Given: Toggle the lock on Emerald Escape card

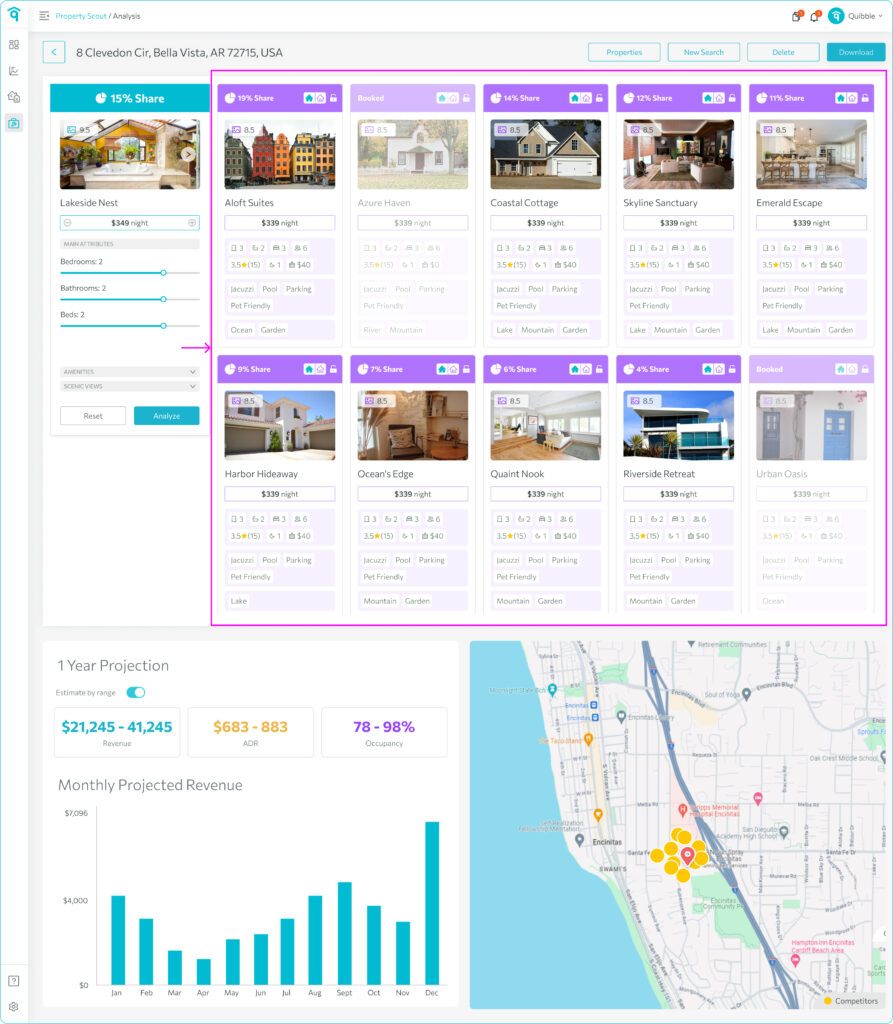Looking at the screenshot, I should (865, 98).
